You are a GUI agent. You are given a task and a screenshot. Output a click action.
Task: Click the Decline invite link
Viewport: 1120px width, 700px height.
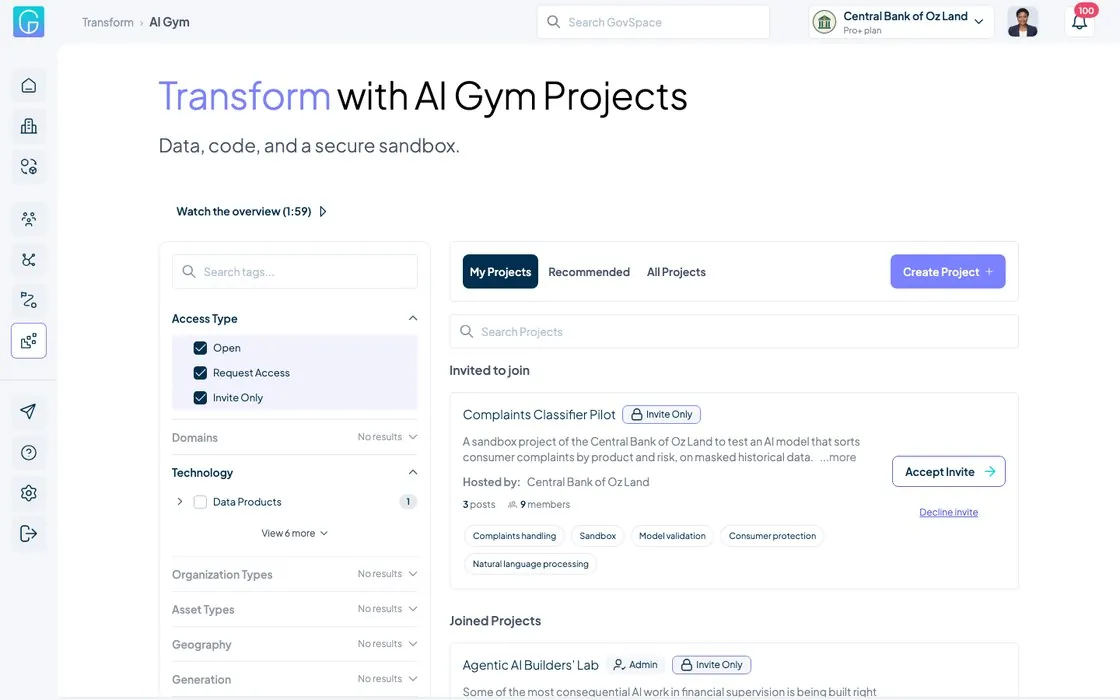[949, 512]
